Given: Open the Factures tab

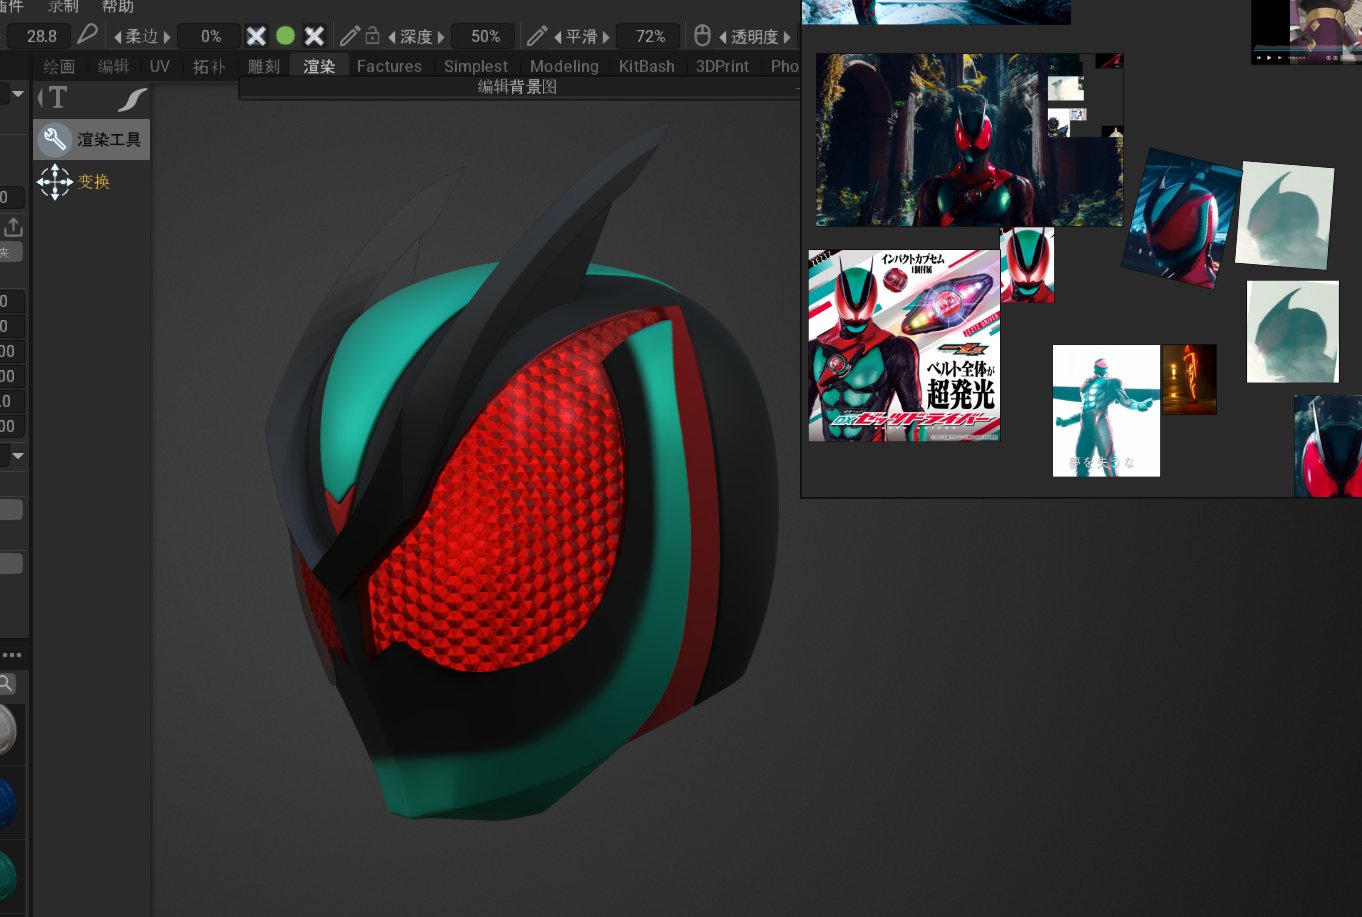Looking at the screenshot, I should point(389,66).
